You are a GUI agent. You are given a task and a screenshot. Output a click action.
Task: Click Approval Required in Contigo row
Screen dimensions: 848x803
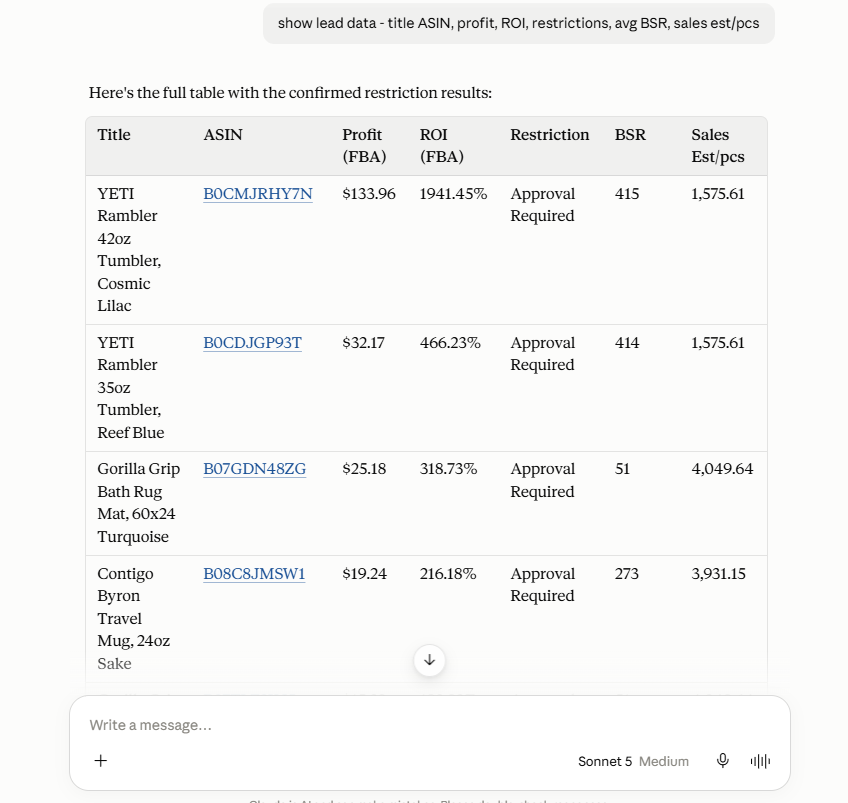pyautogui.click(x=542, y=585)
